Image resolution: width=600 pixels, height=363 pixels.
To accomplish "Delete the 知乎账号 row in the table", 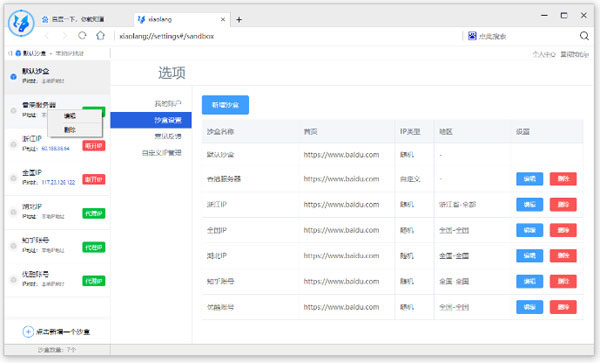I will point(563,281).
